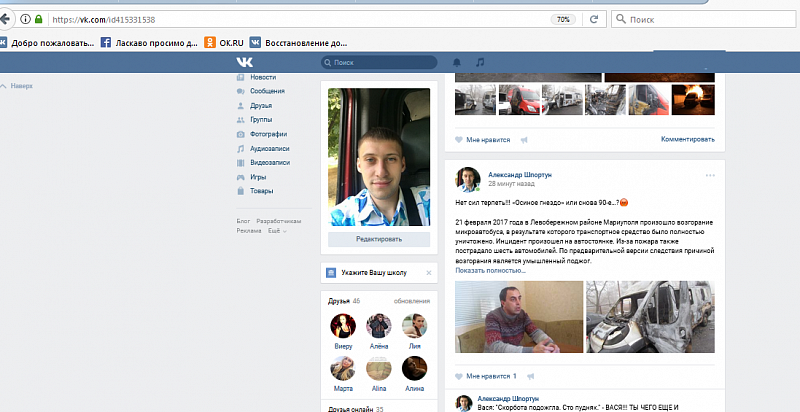Screen dimensions: 800x412
Task: Click the VK logo in header
Action: 244,62
